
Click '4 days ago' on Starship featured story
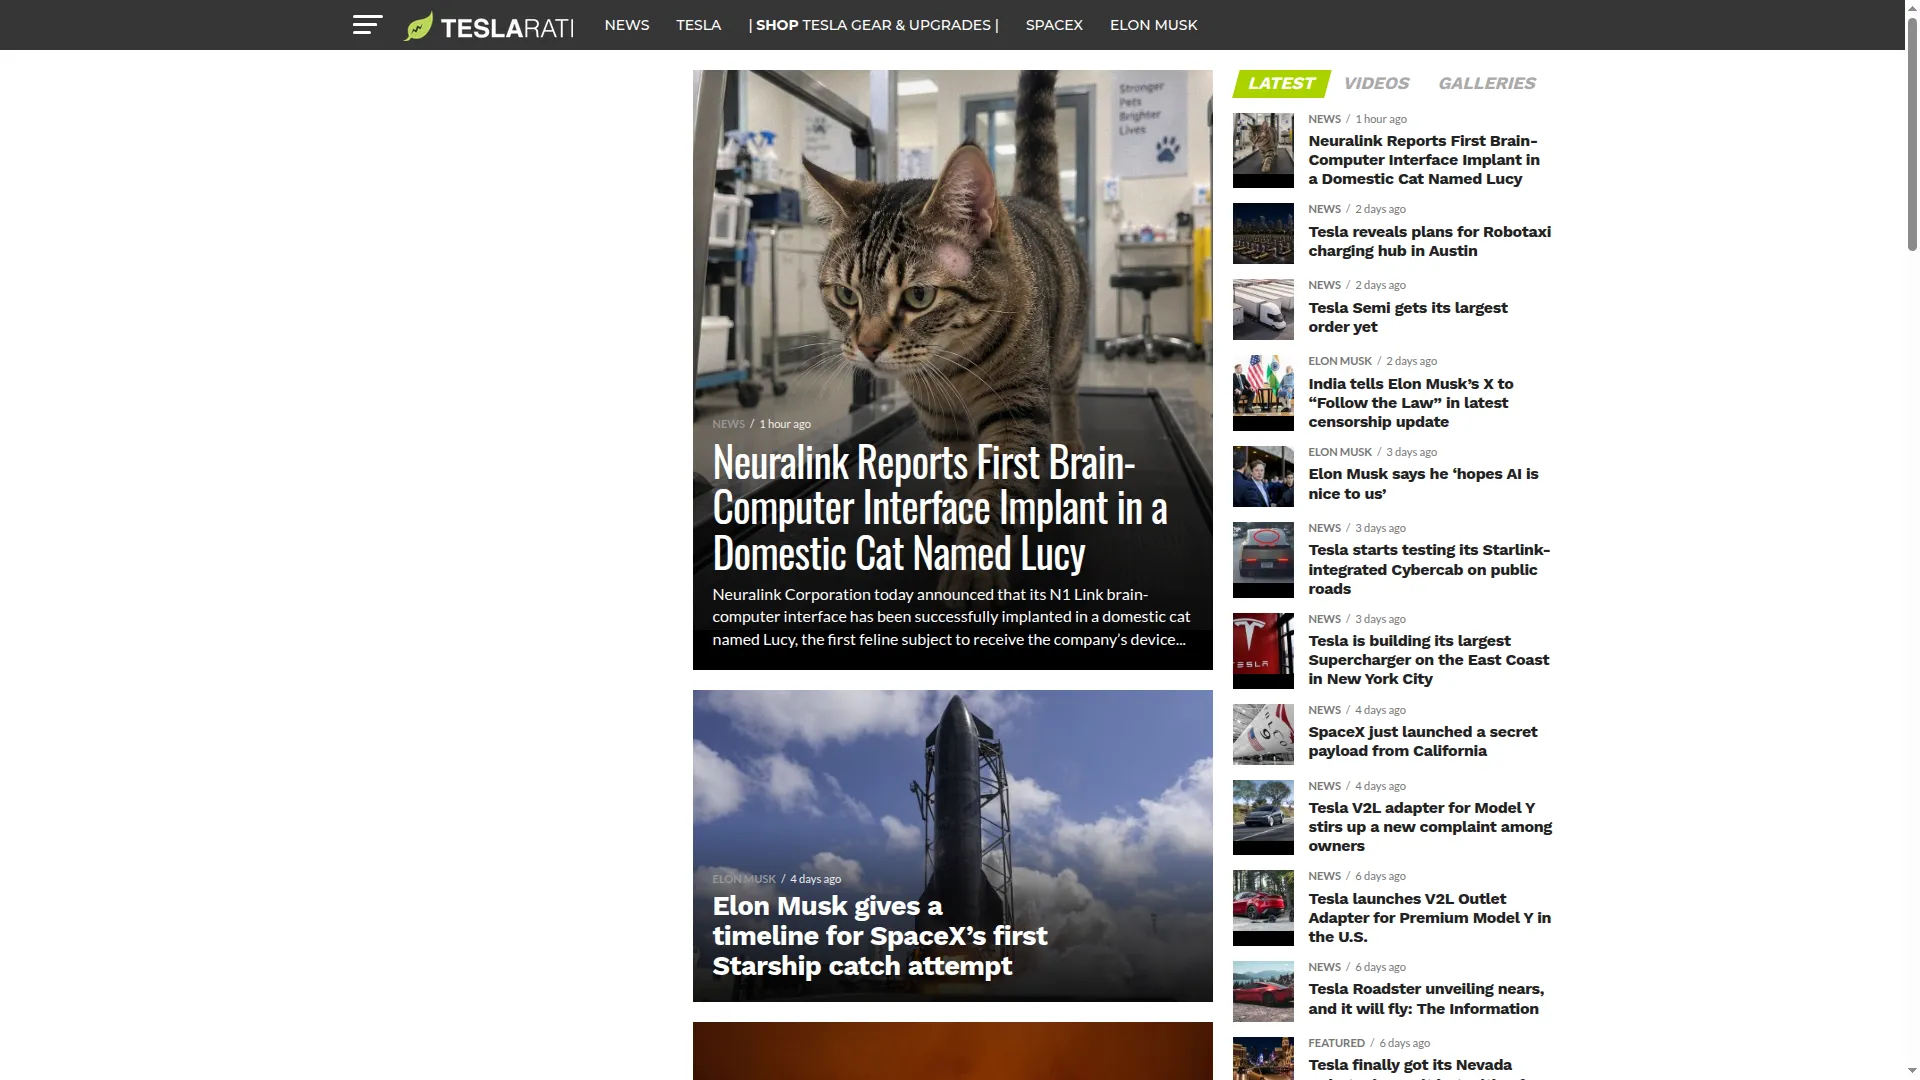pos(815,879)
